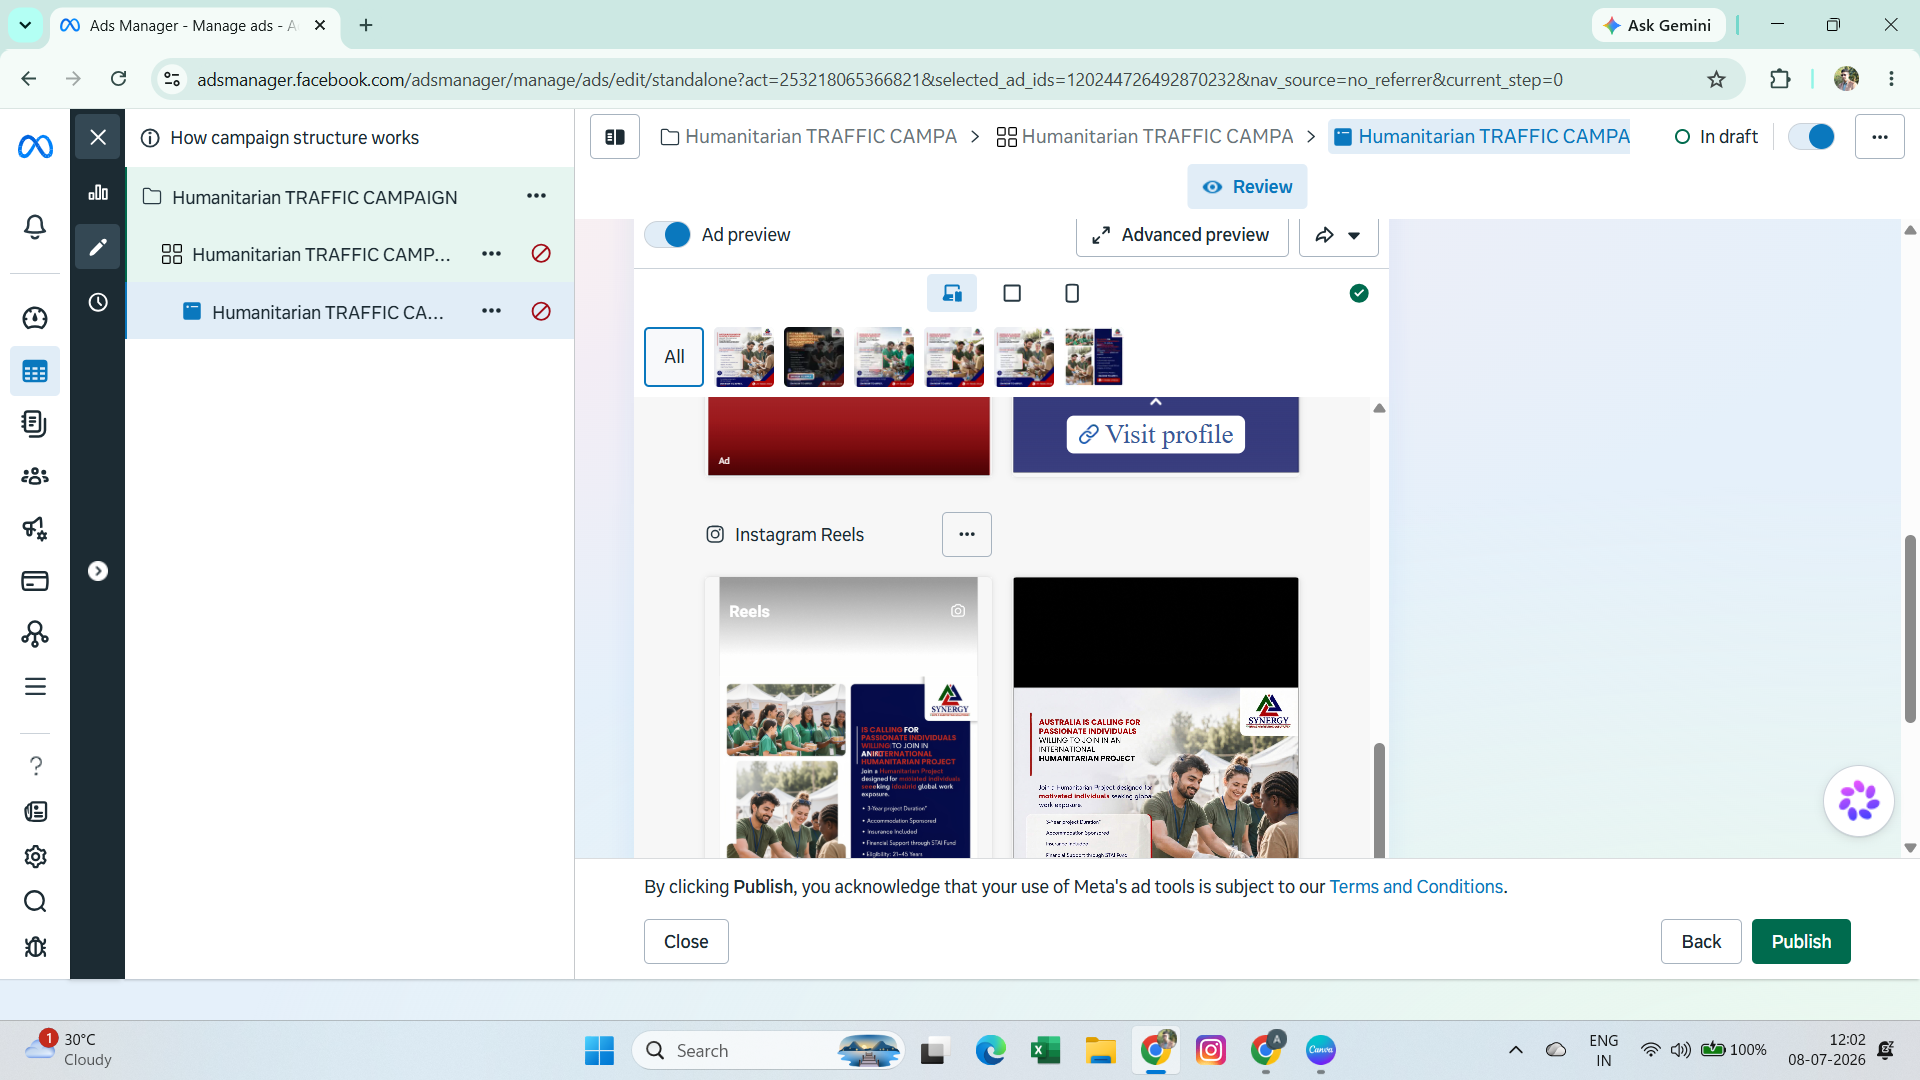
Task: Click the Publish button
Action: [1801, 941]
